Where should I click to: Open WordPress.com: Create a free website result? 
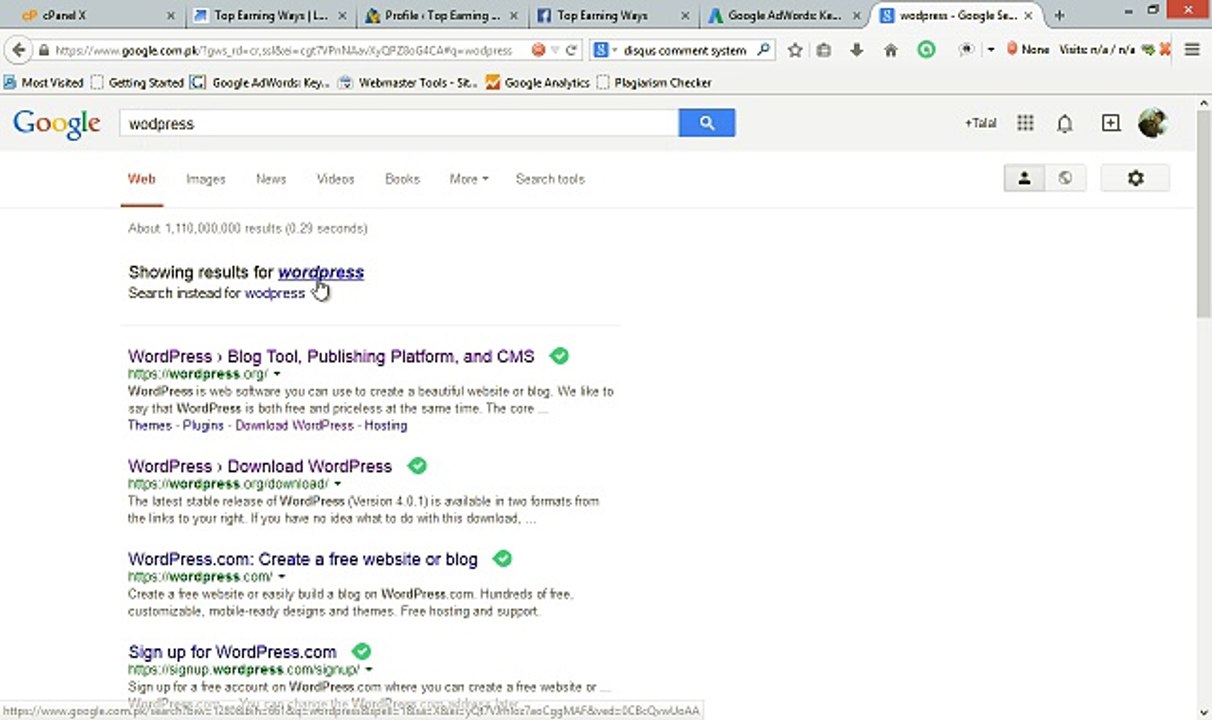303,559
